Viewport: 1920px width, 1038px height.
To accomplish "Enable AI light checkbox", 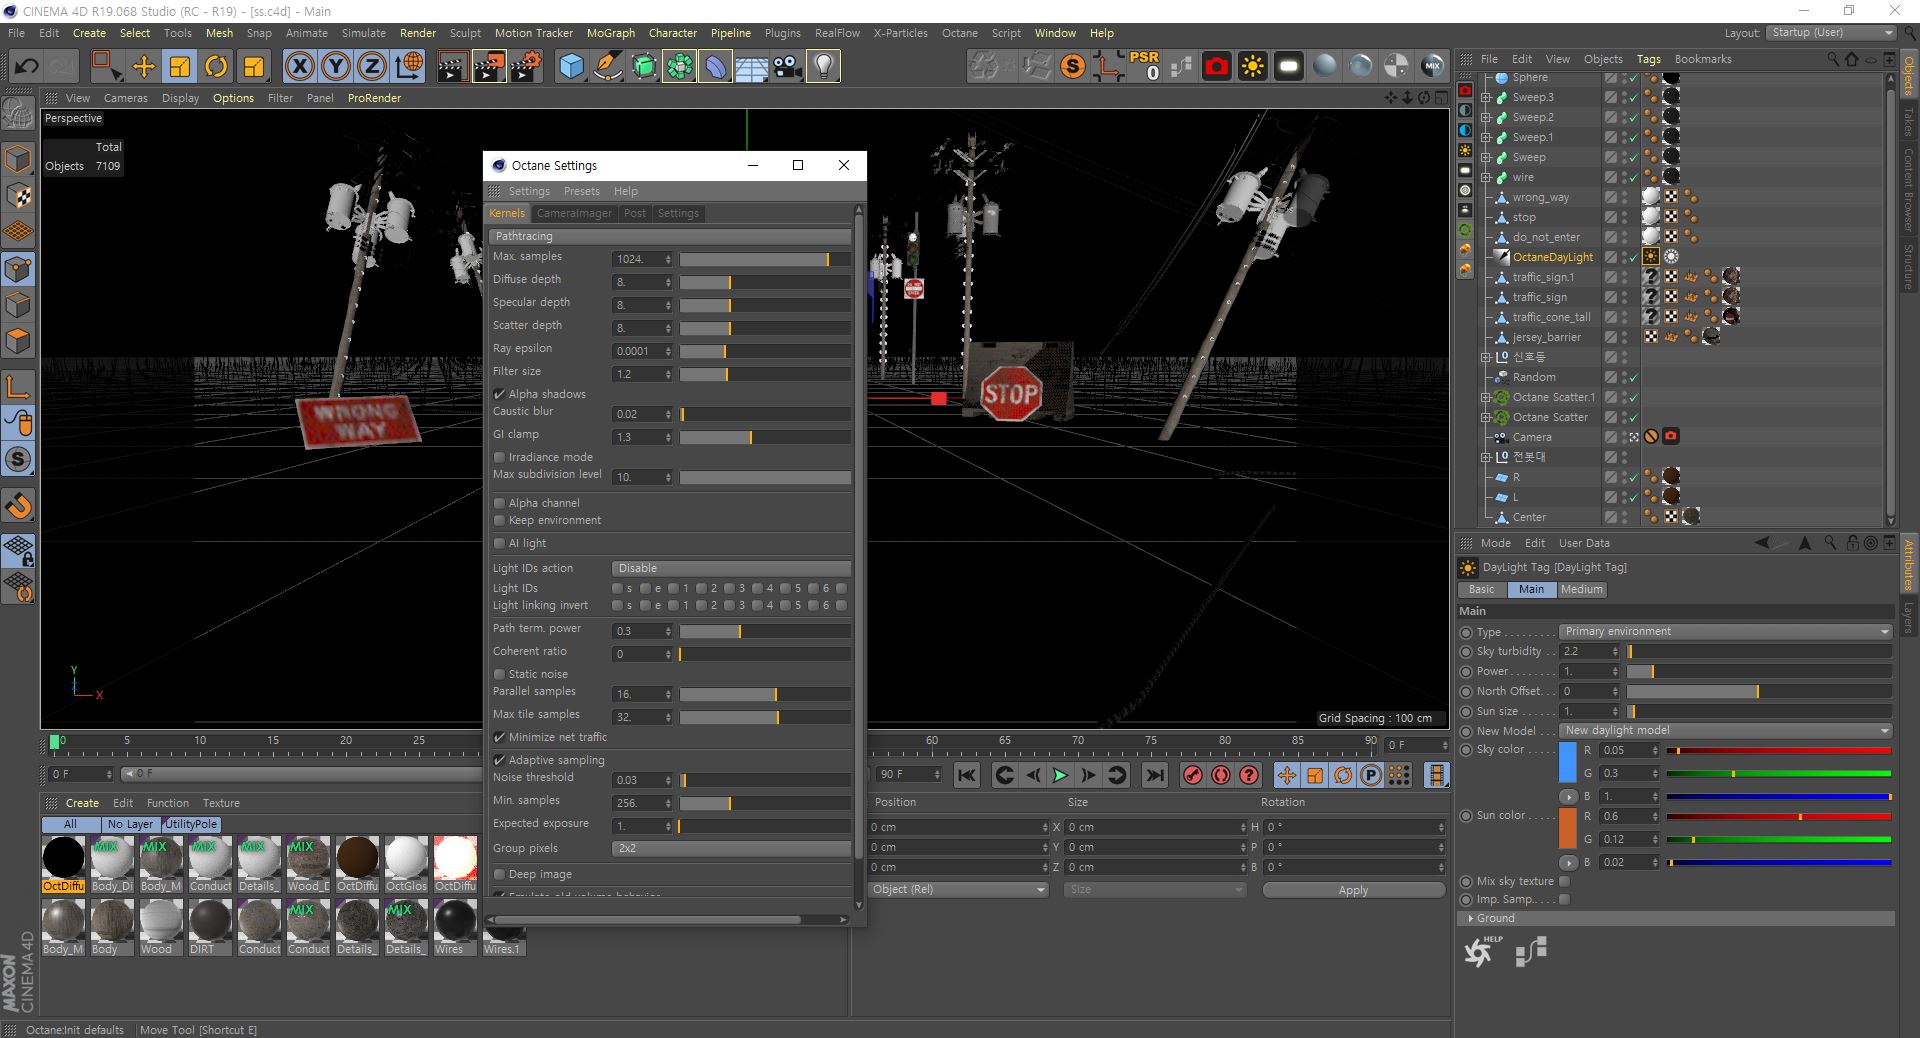I will click(499, 543).
